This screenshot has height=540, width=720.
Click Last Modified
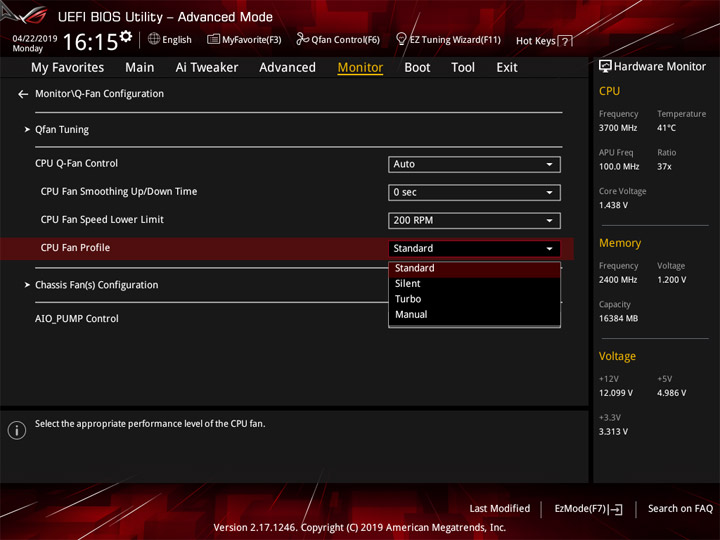click(500, 508)
